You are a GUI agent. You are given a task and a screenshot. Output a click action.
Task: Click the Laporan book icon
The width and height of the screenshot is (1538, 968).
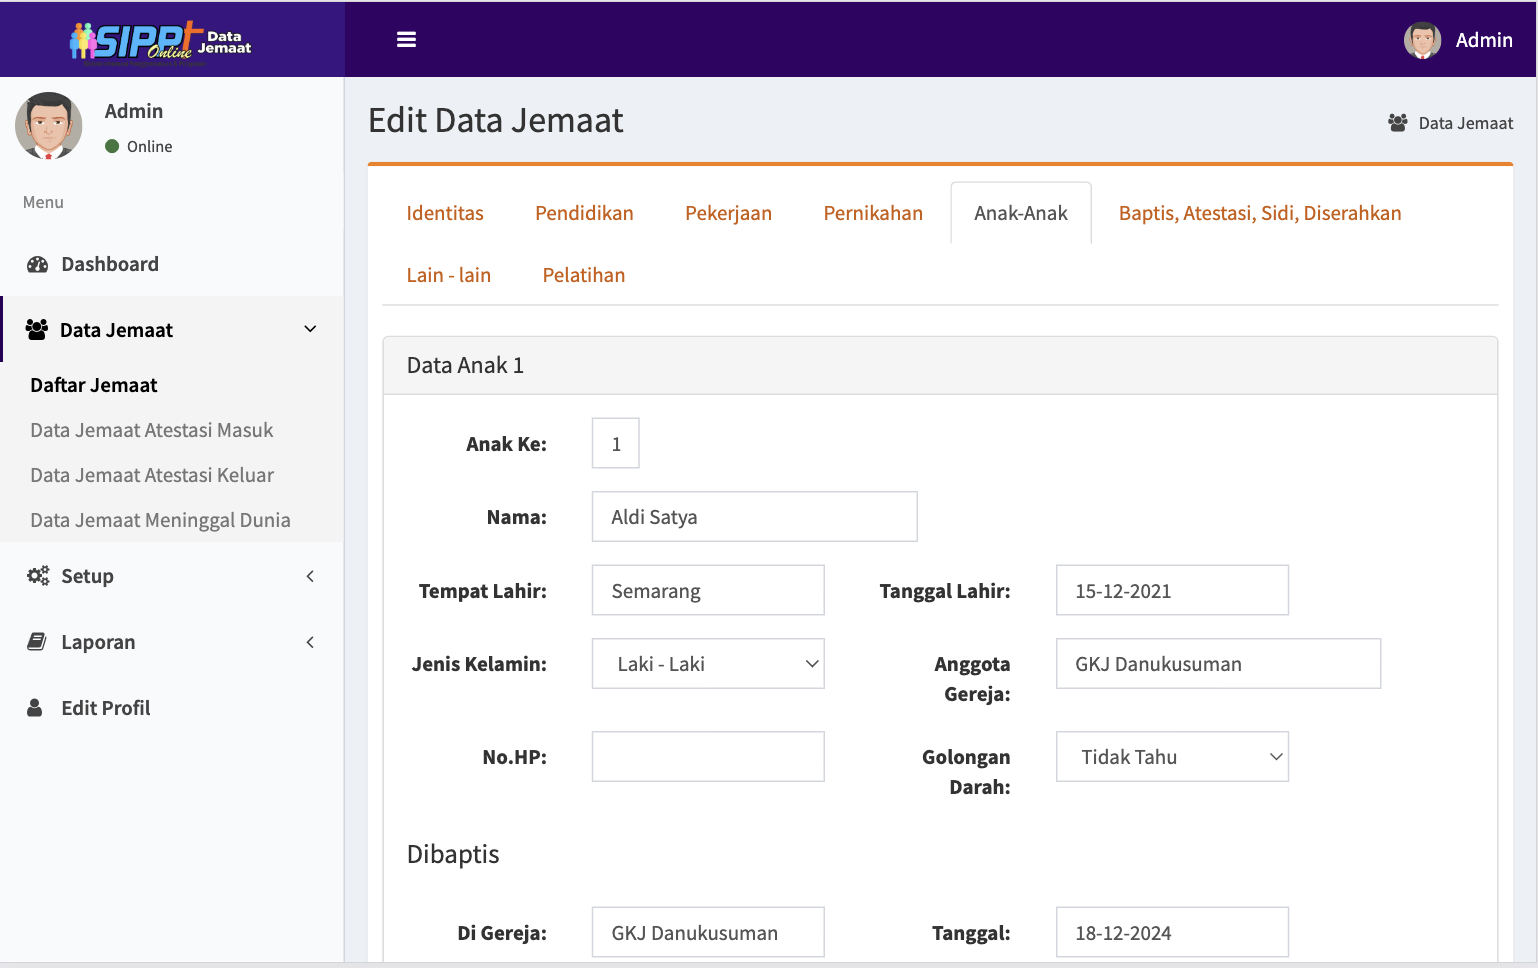point(37,642)
